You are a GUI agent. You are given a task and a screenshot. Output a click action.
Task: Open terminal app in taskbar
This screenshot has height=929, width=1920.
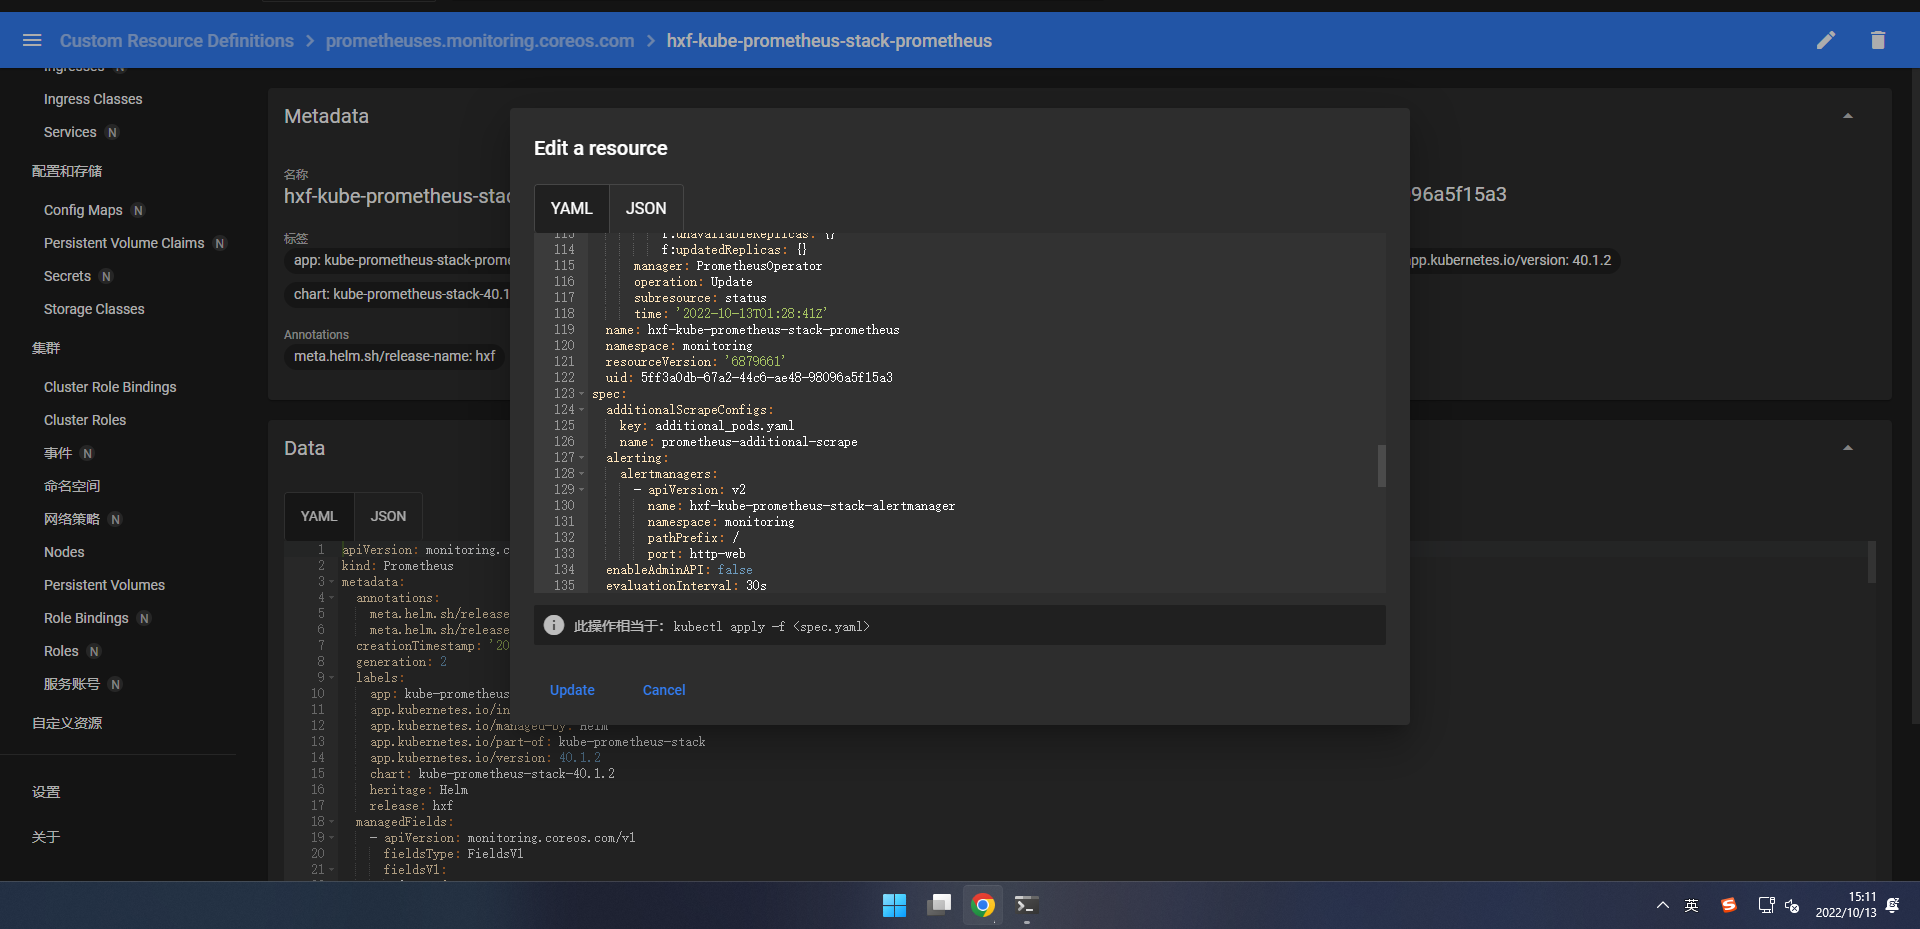1027,905
